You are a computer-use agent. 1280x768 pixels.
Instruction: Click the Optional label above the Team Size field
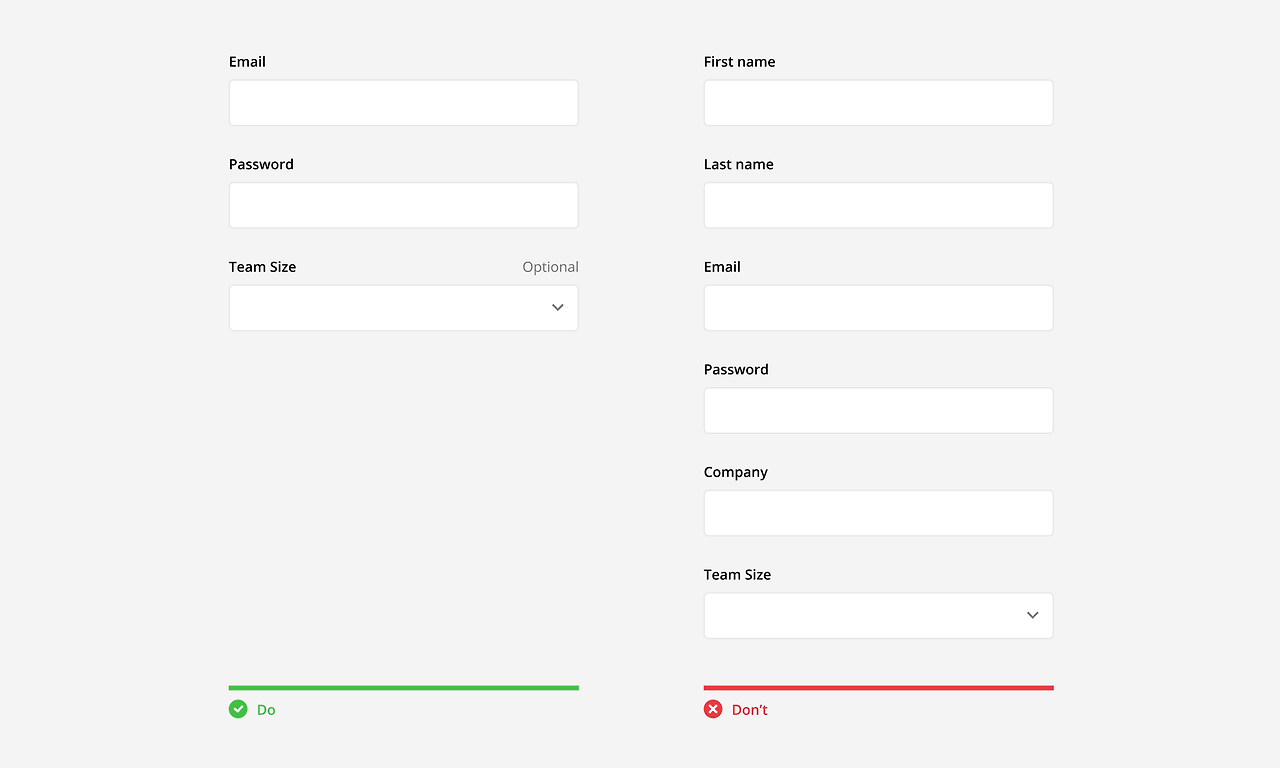pyautogui.click(x=550, y=267)
